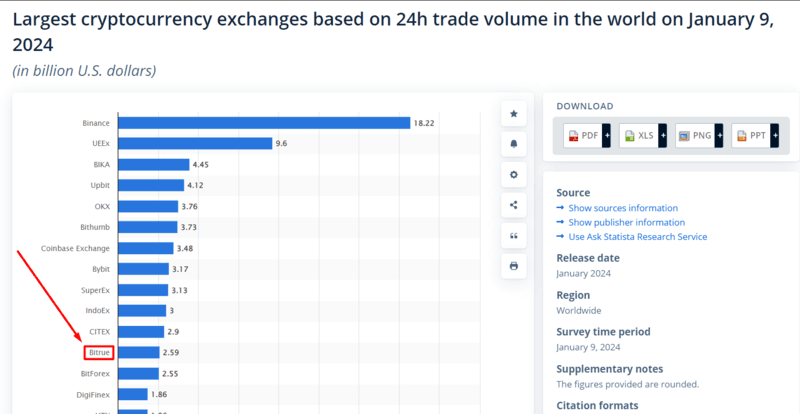800x414 pixels.
Task: Click the 3.73 value label
Action: 189,227
